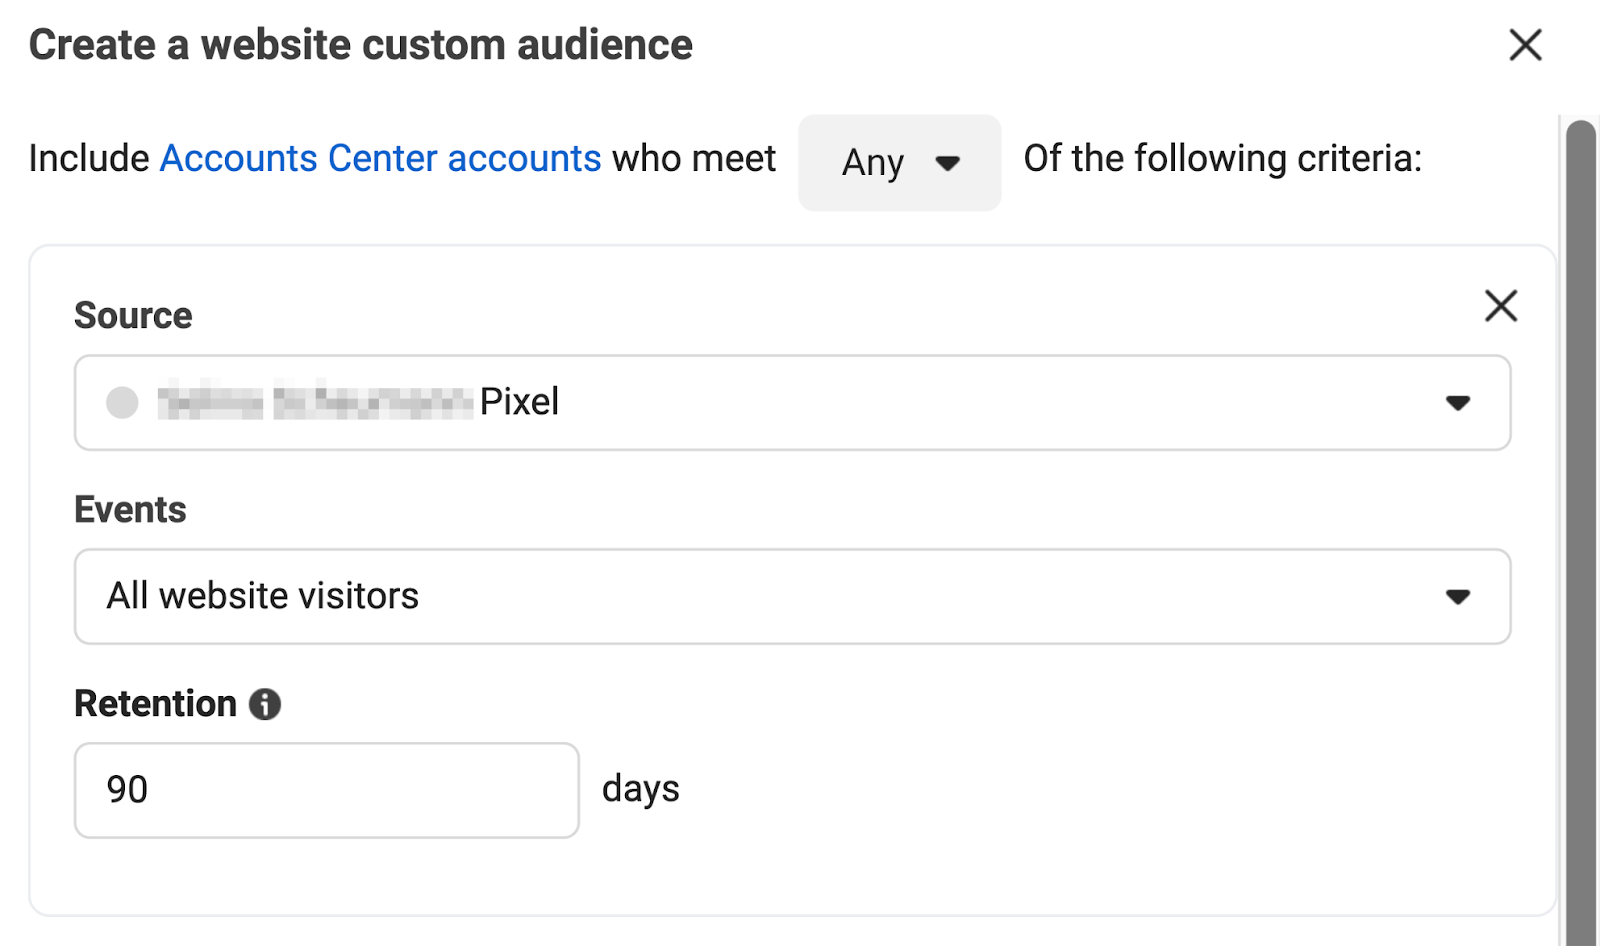Image resolution: width=1600 pixels, height=946 pixels.
Task: Click the Events dropdown caret icon
Action: (x=1459, y=596)
